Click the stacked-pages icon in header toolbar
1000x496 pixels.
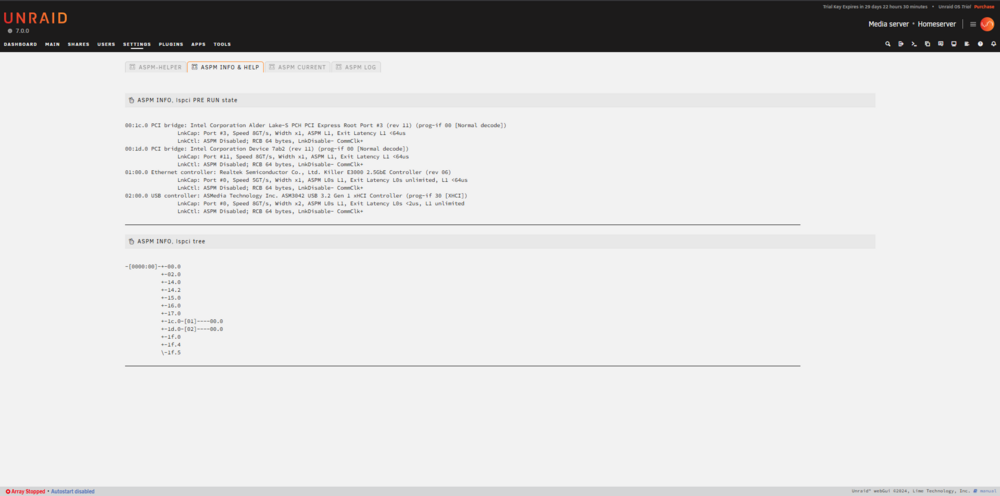[x=927, y=44]
